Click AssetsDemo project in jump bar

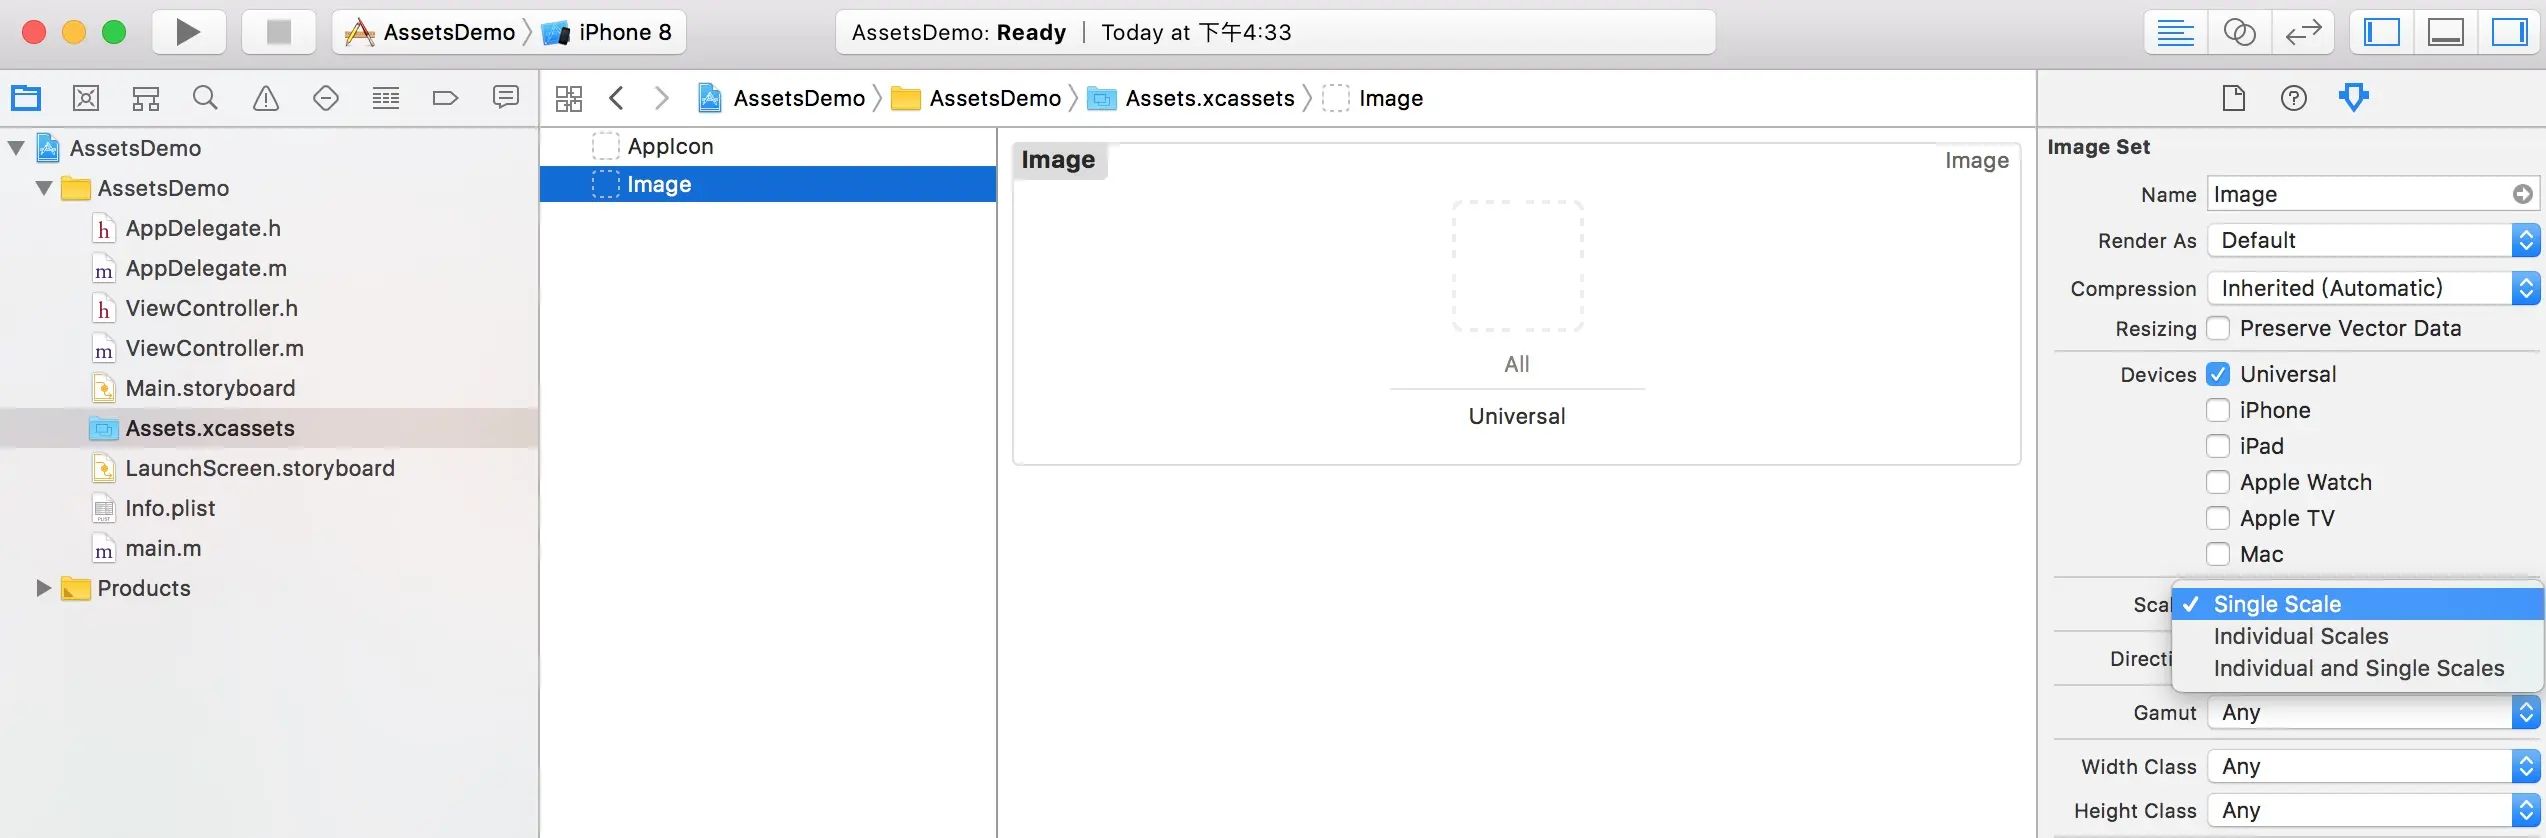pyautogui.click(x=782, y=98)
